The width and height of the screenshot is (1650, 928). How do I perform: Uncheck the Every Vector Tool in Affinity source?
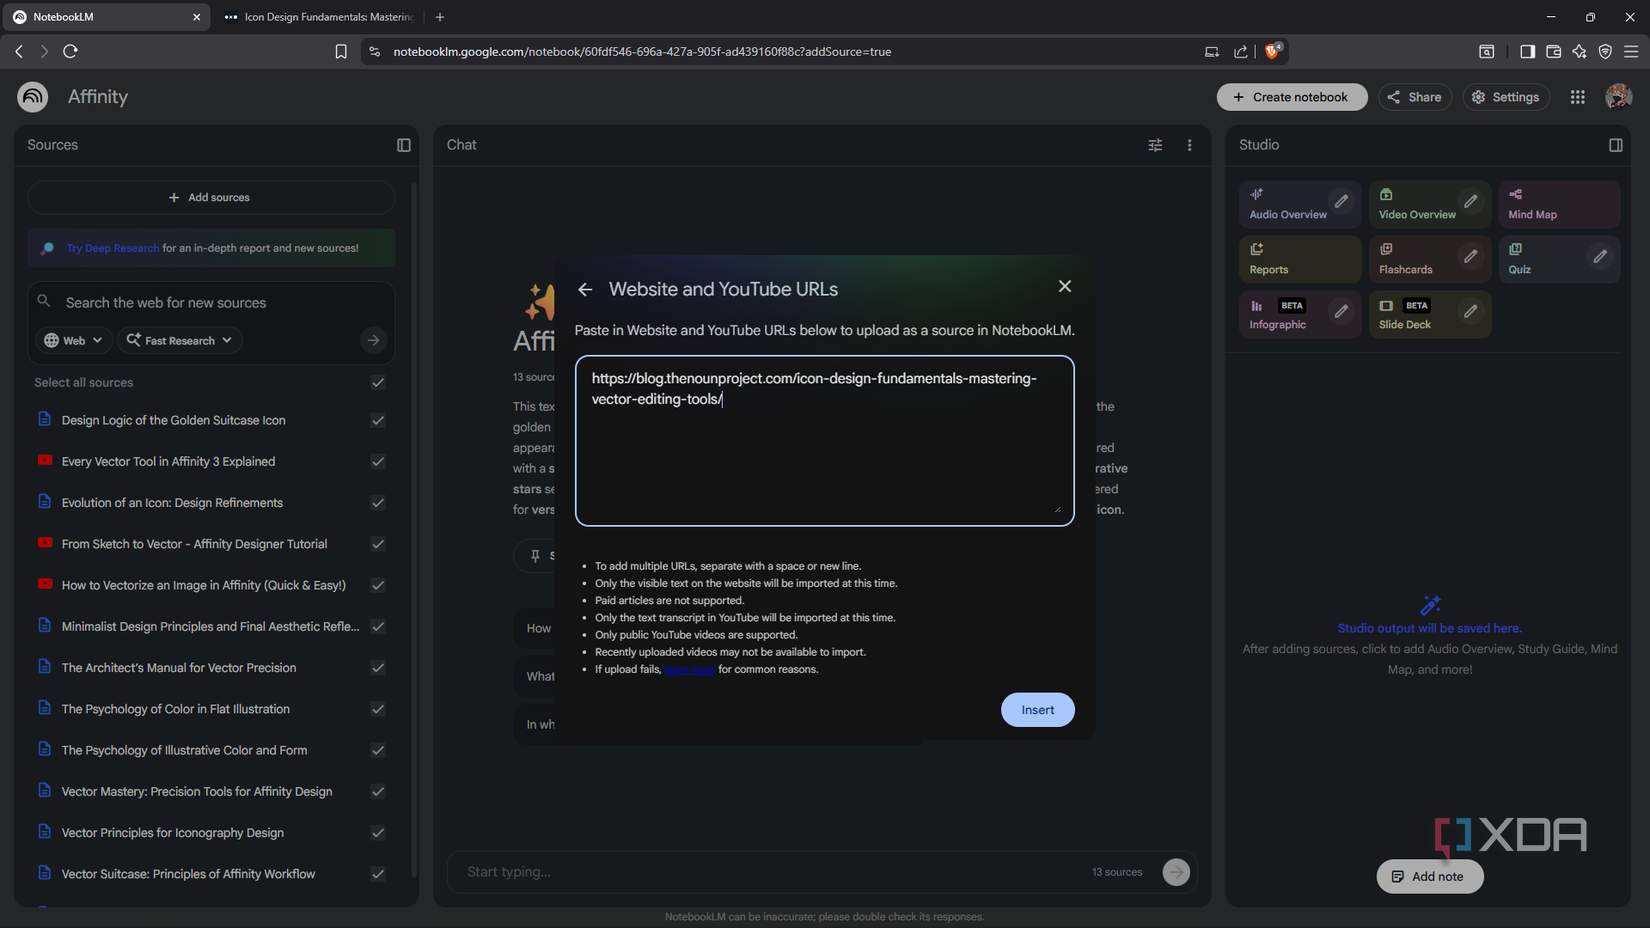(x=378, y=461)
